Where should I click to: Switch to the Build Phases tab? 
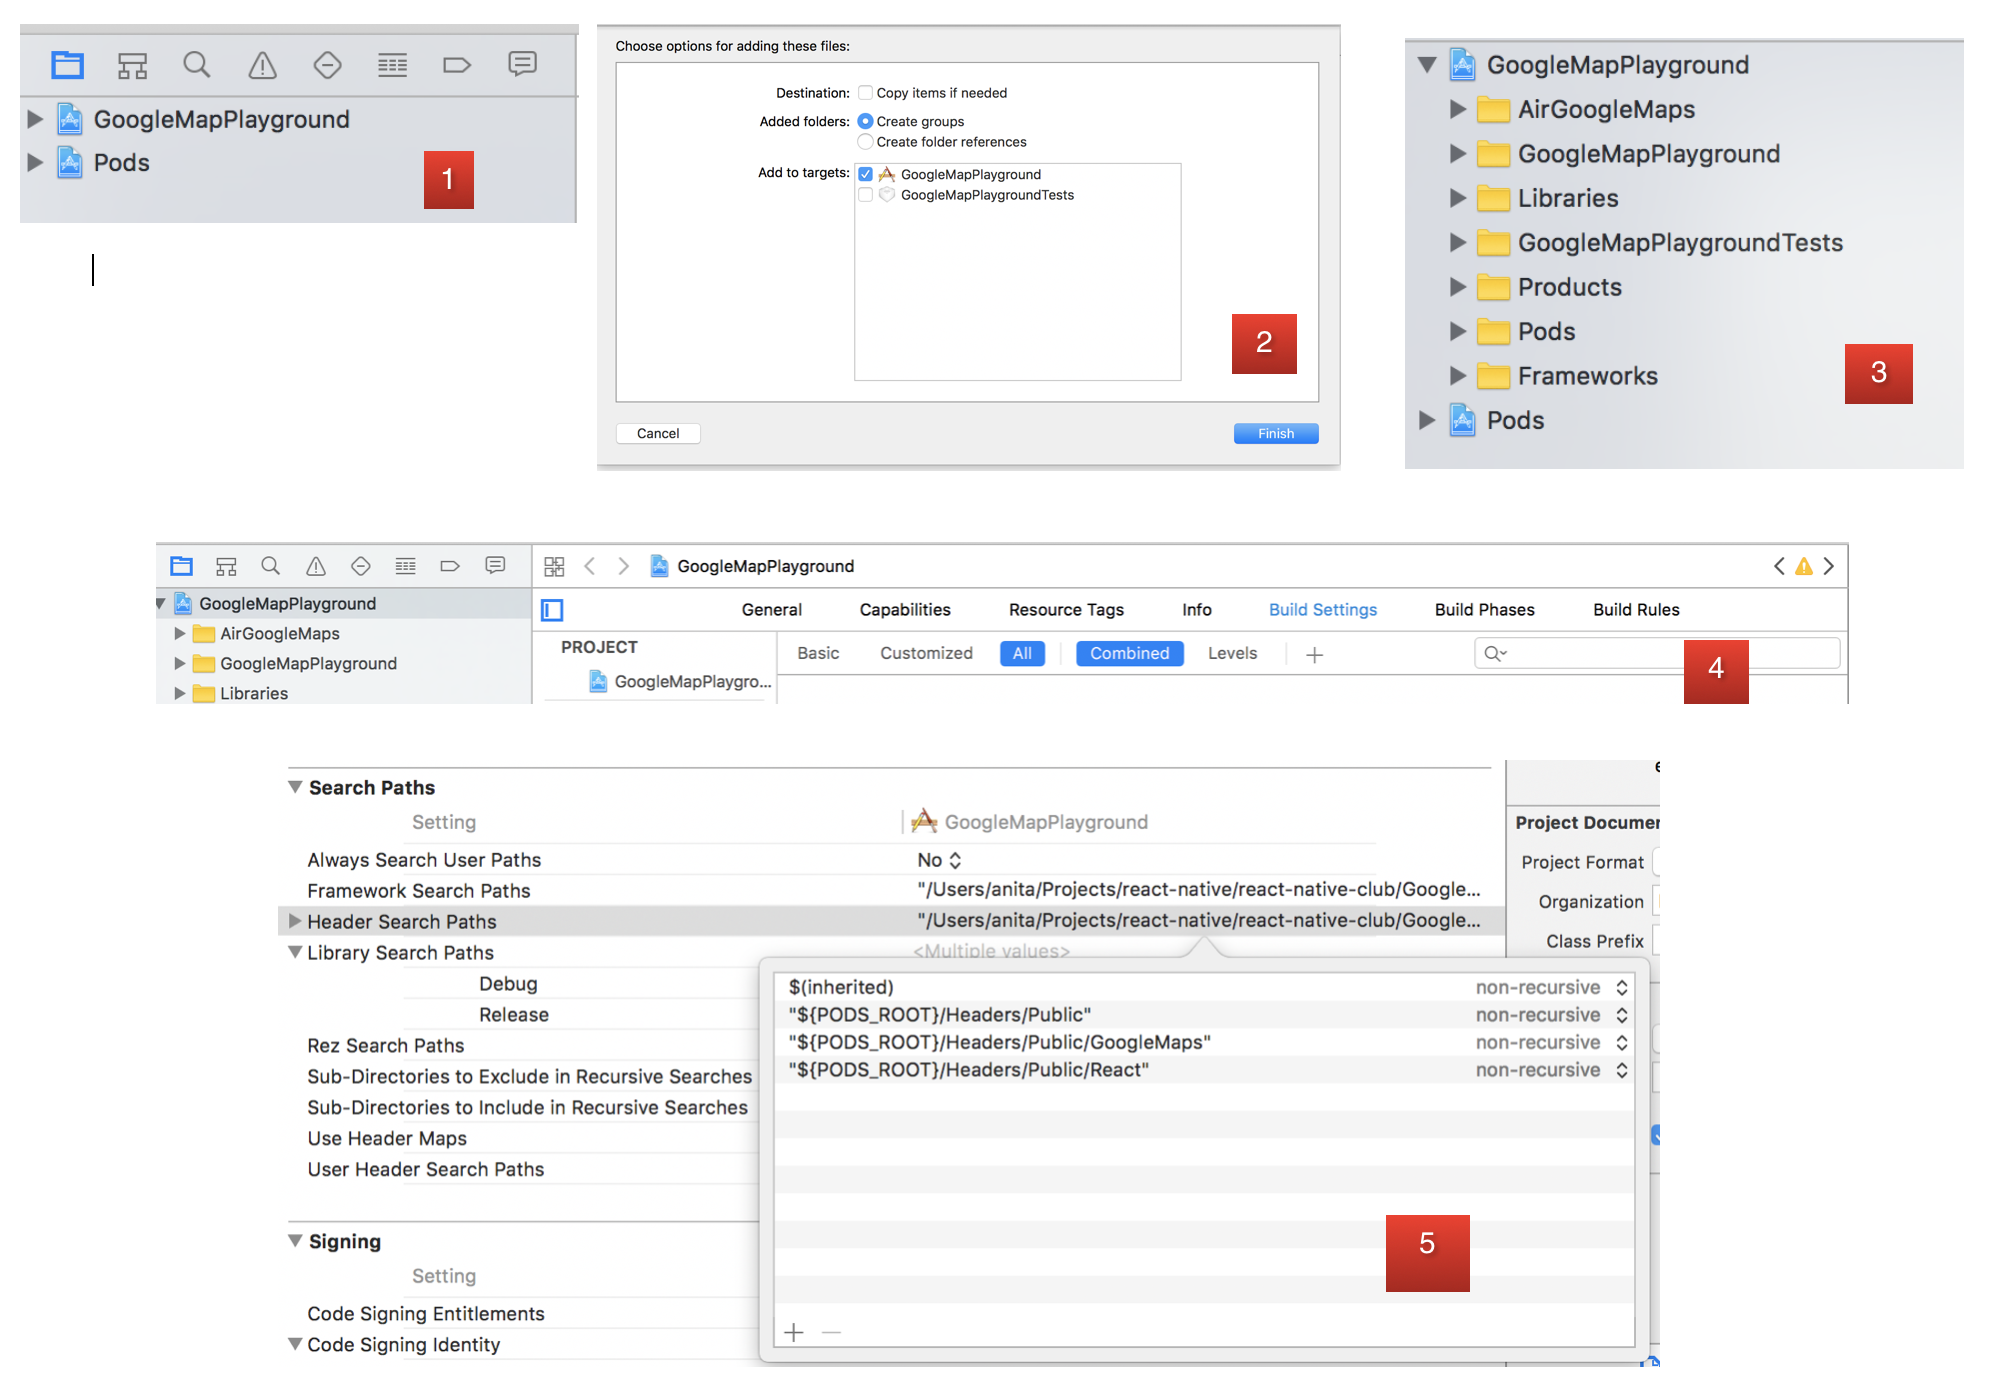1484,610
